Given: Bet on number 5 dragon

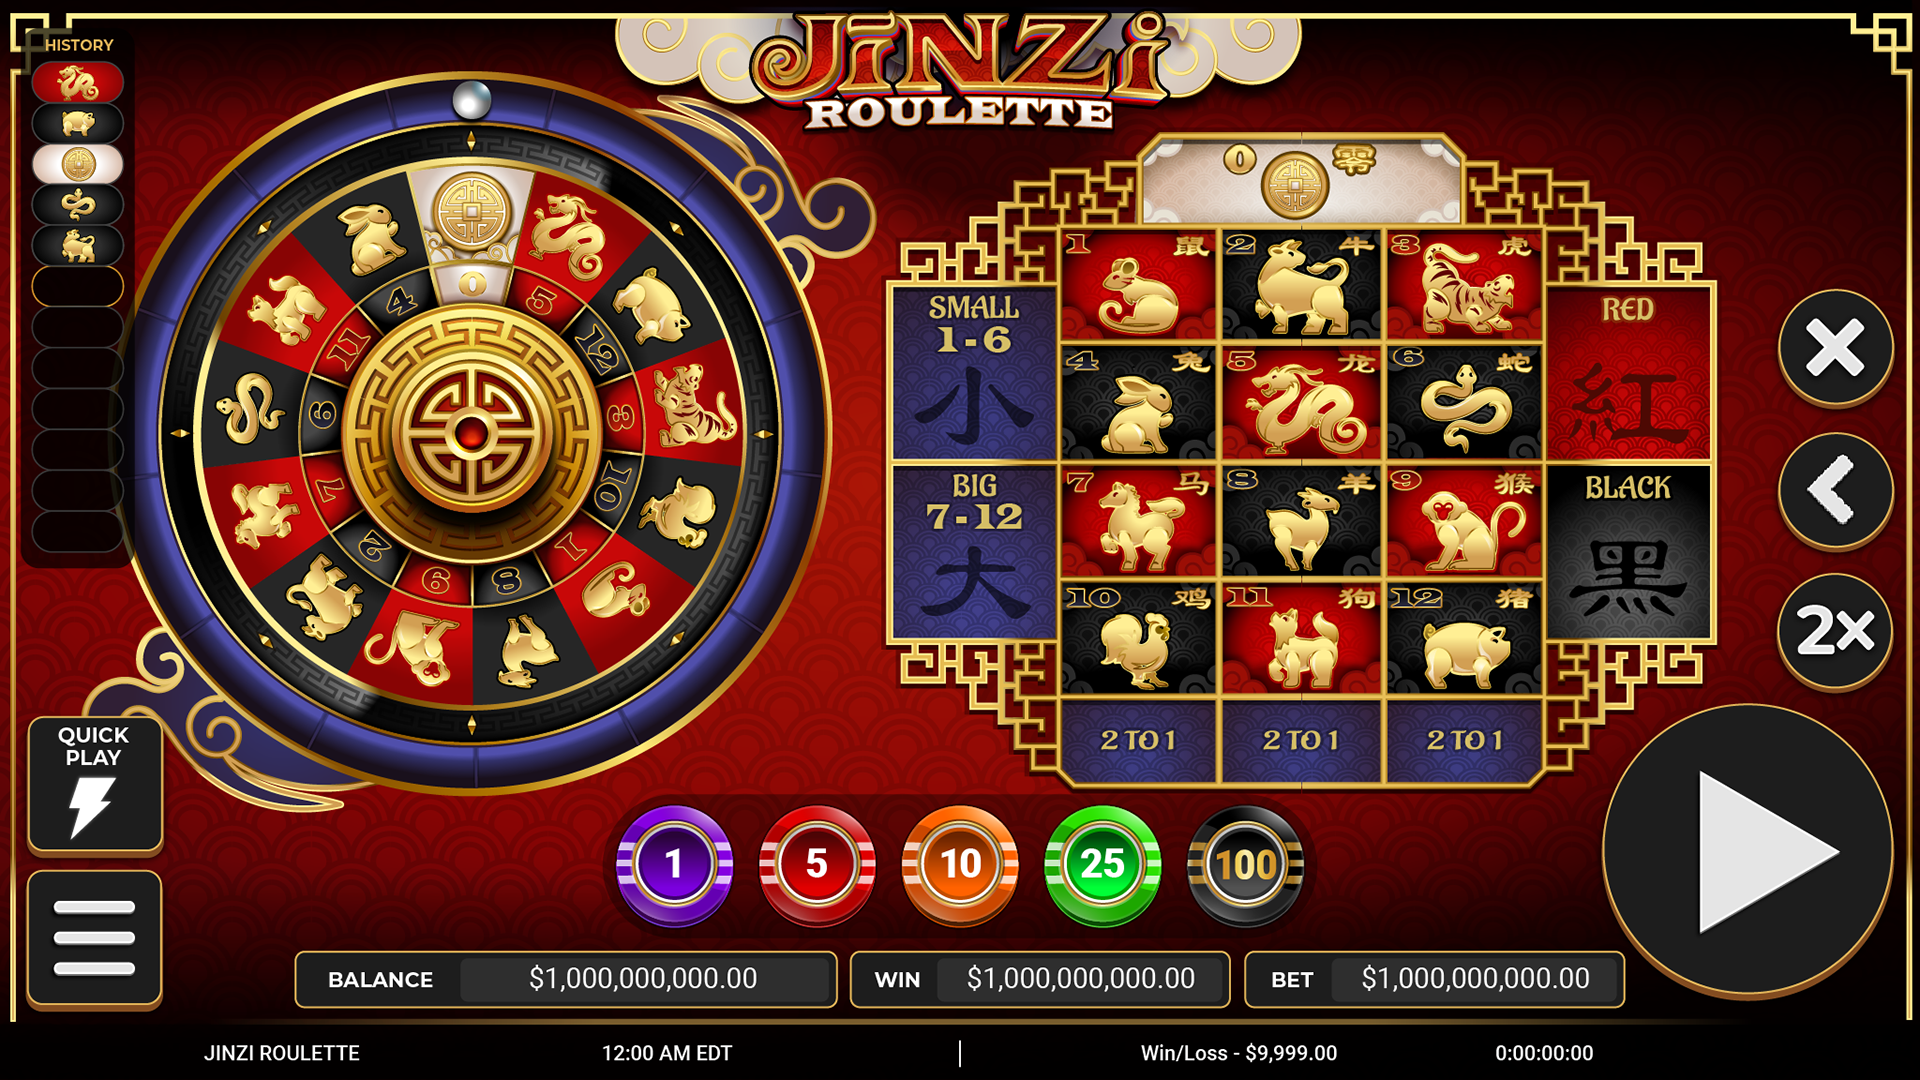Looking at the screenshot, I should (1301, 403).
